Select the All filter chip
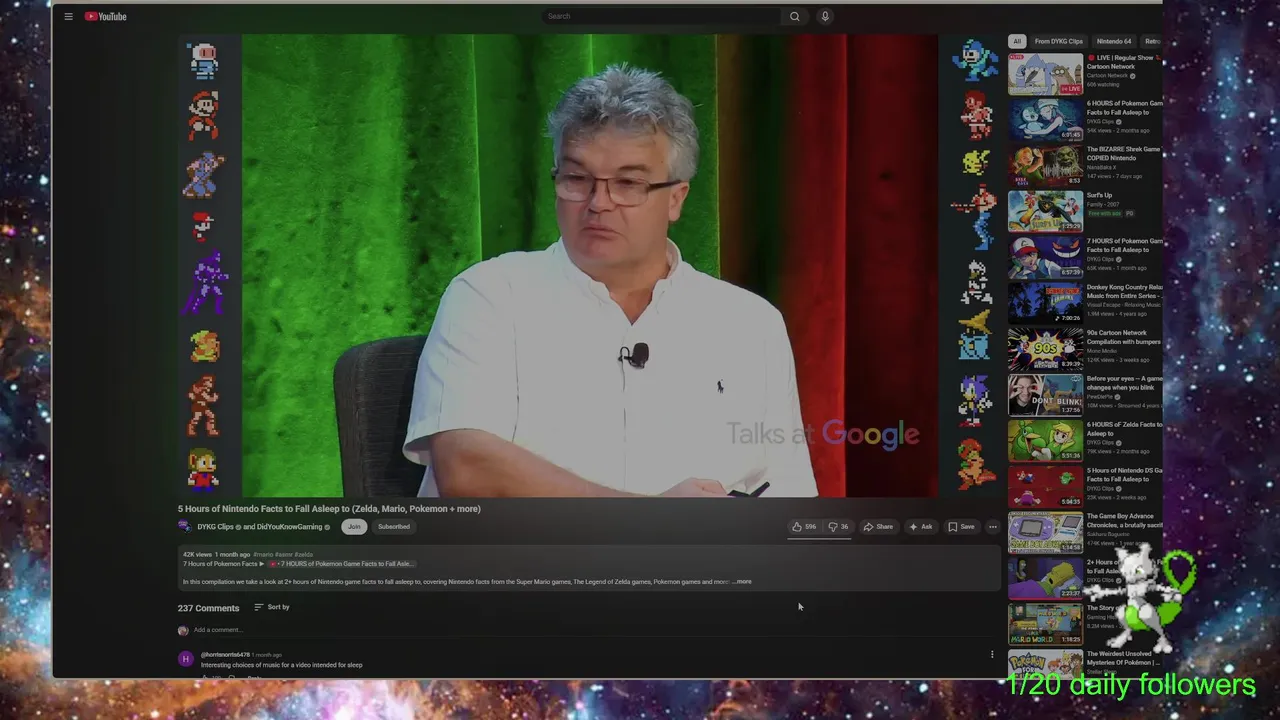 point(1017,41)
